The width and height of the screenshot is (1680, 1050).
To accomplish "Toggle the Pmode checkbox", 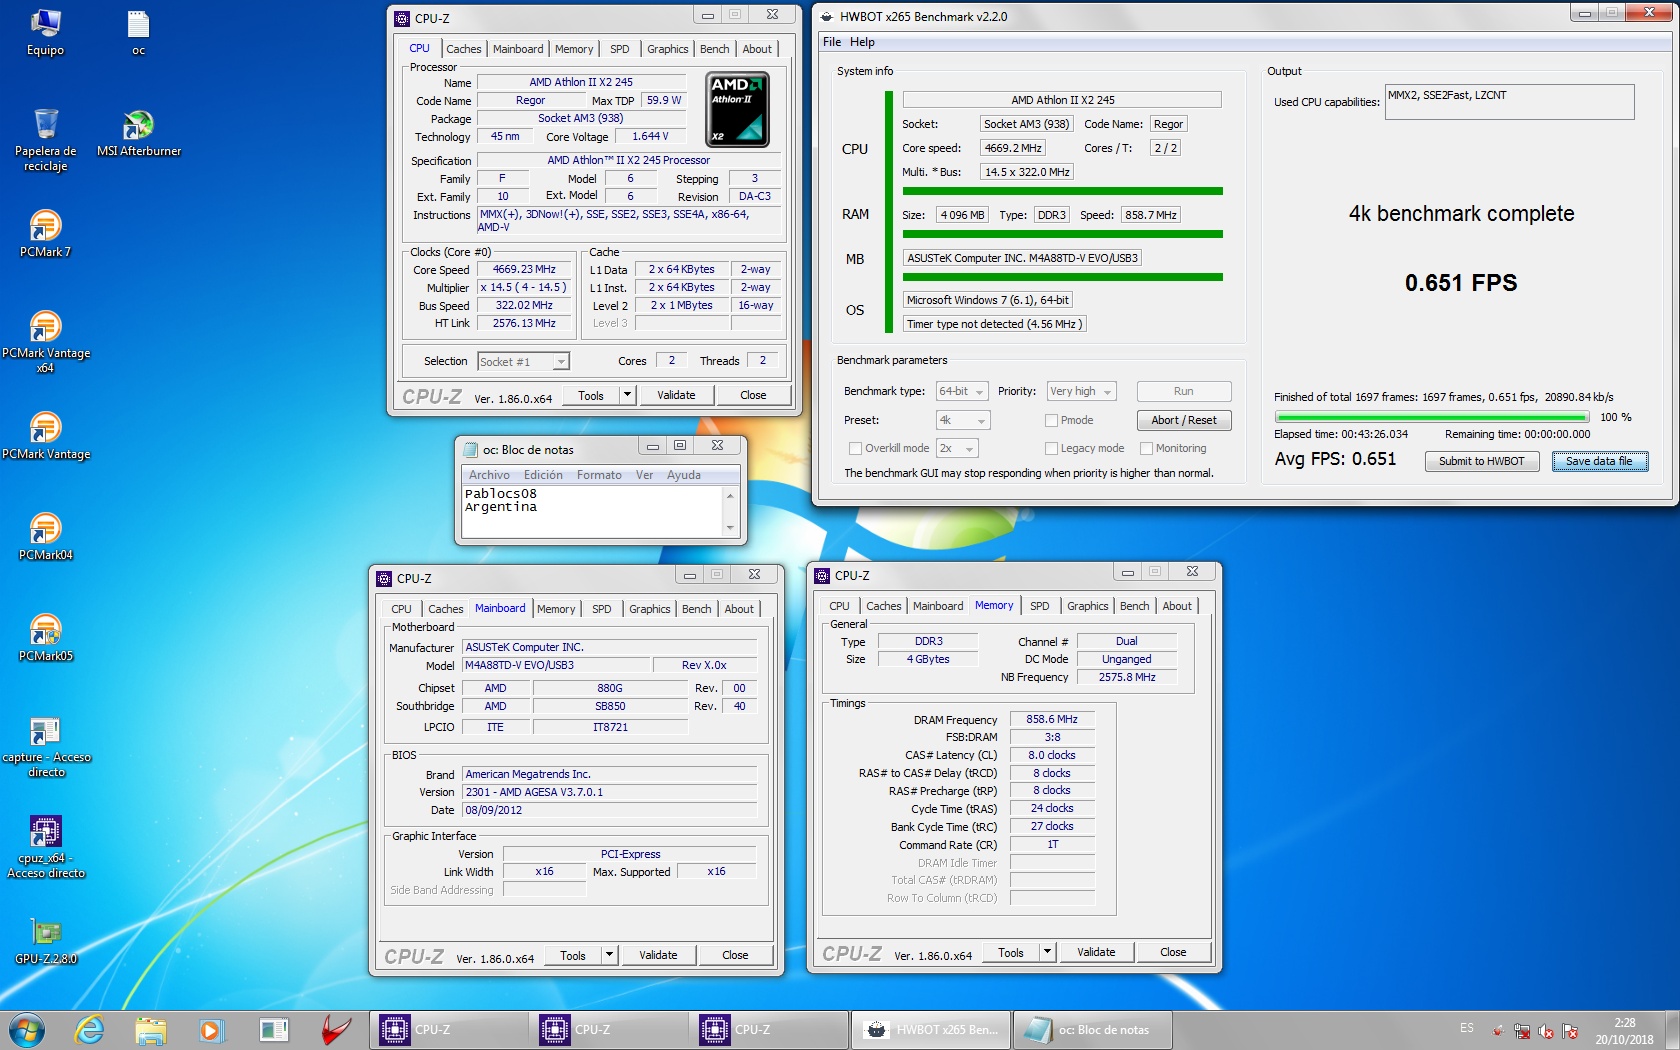I will click(x=1051, y=420).
